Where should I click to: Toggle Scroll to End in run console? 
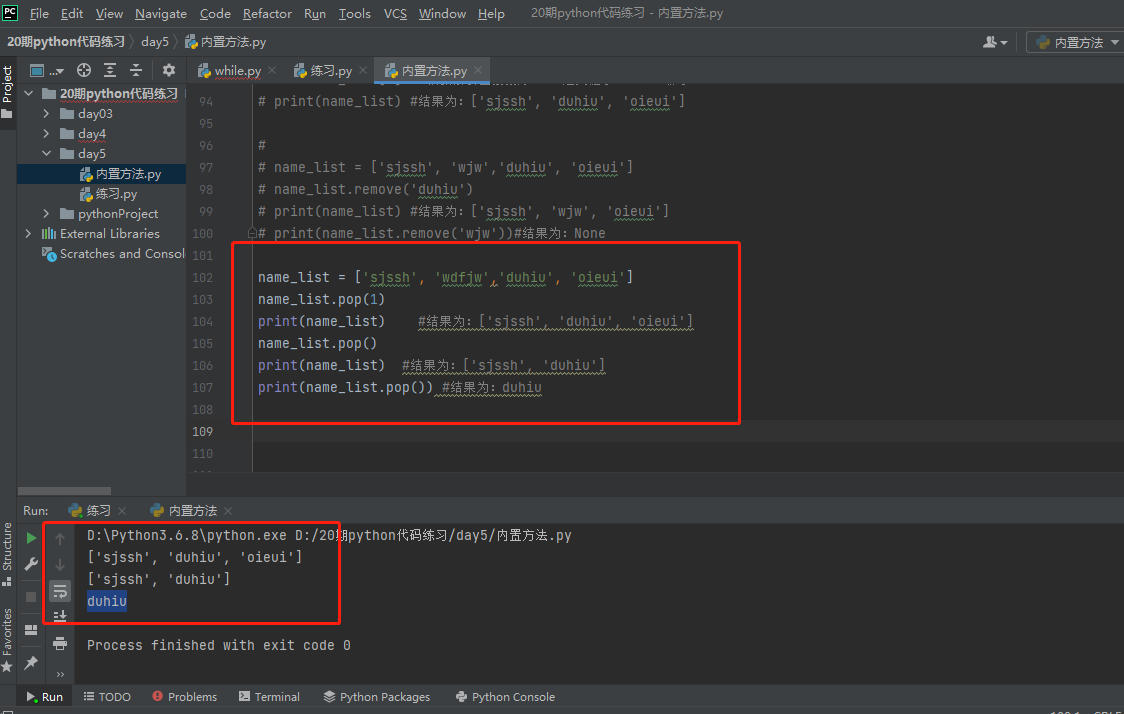[x=60, y=617]
